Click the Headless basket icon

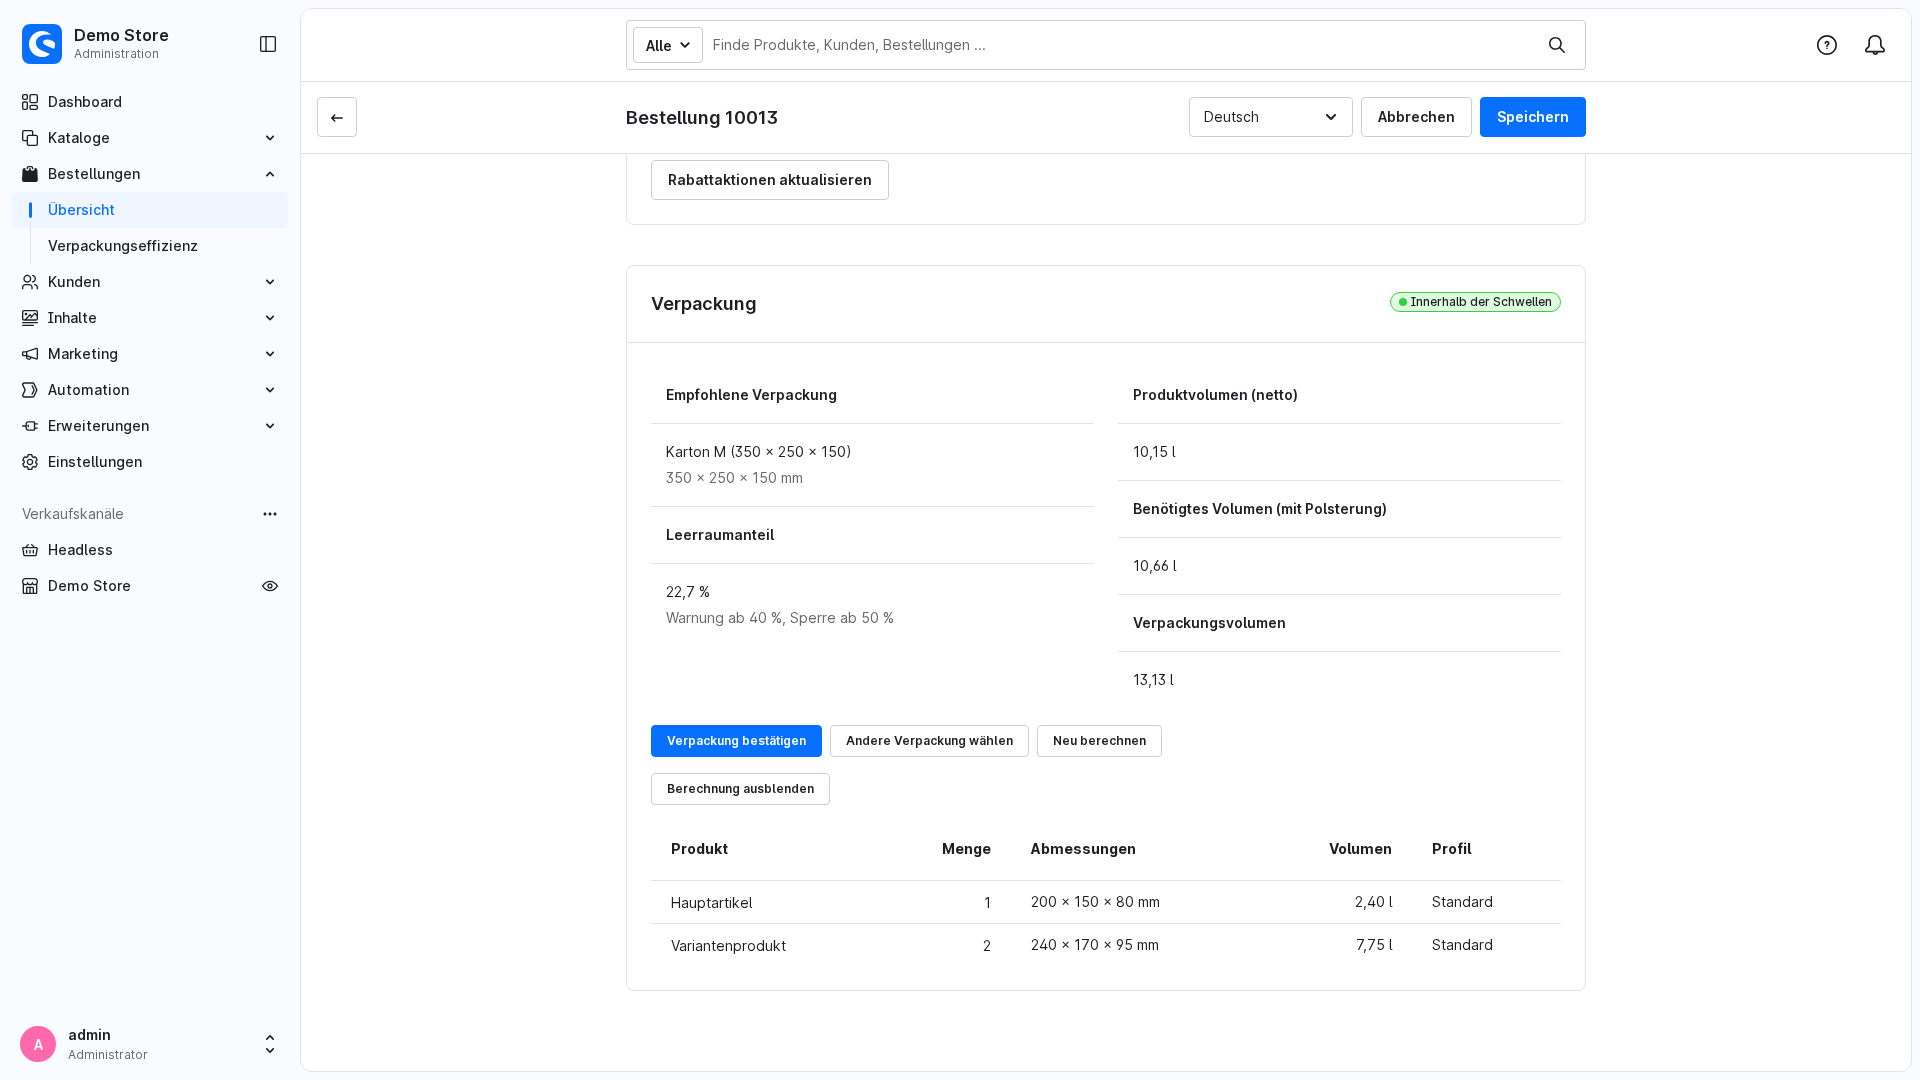click(x=30, y=550)
